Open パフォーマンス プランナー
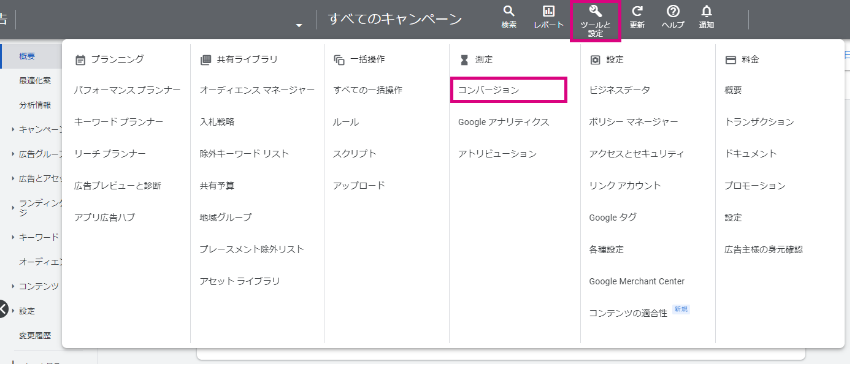 pos(127,90)
